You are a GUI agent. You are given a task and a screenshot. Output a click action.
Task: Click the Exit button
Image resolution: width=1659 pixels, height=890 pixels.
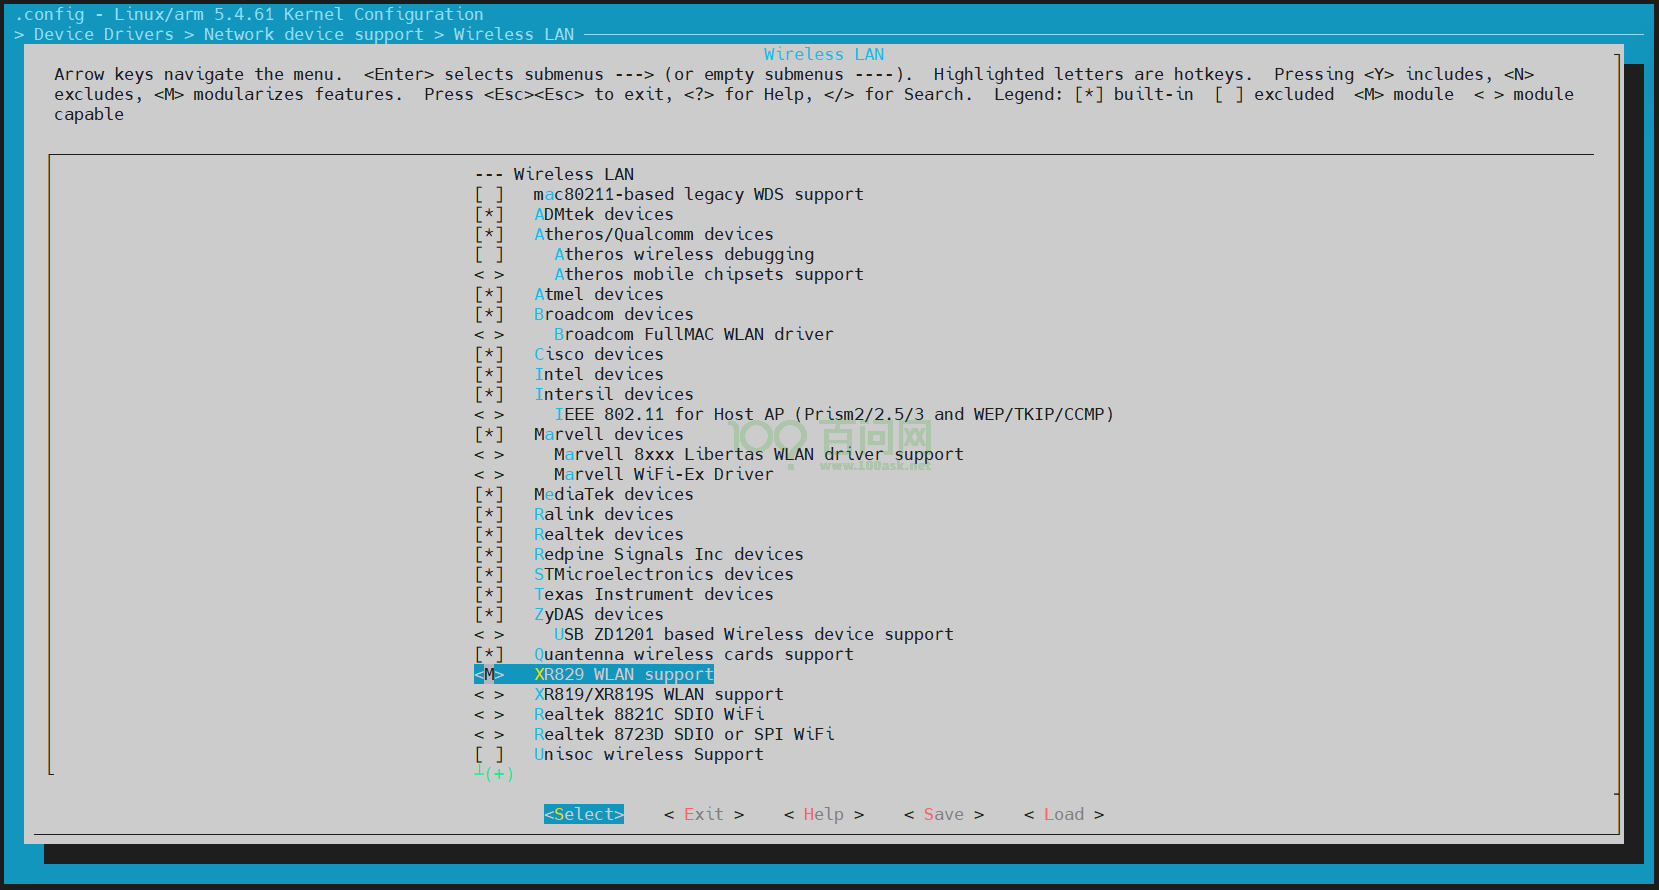(703, 814)
